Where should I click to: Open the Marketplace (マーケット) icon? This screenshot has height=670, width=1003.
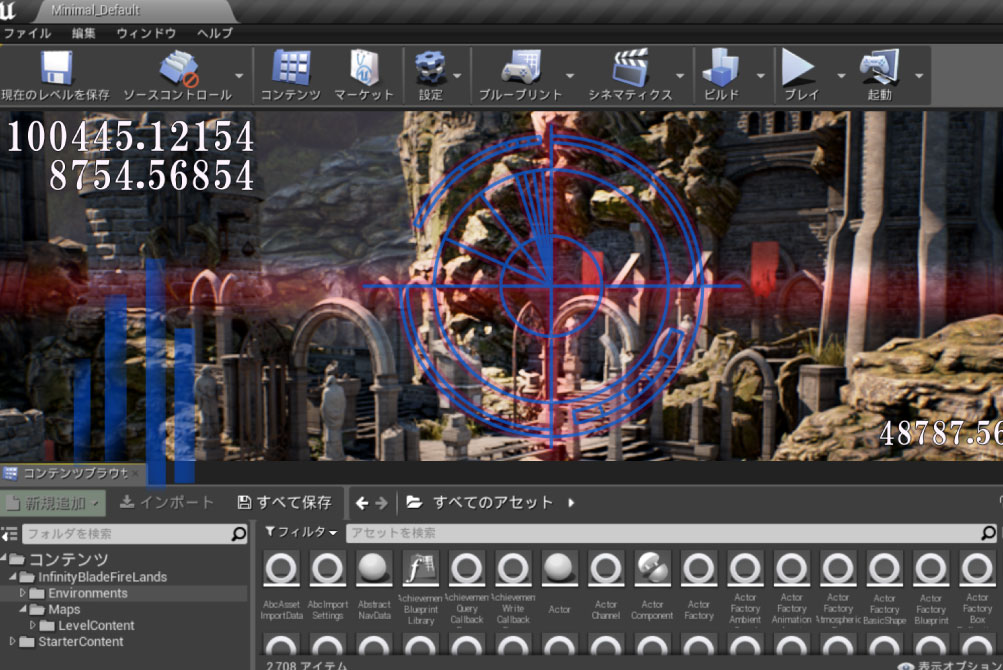coord(364,68)
